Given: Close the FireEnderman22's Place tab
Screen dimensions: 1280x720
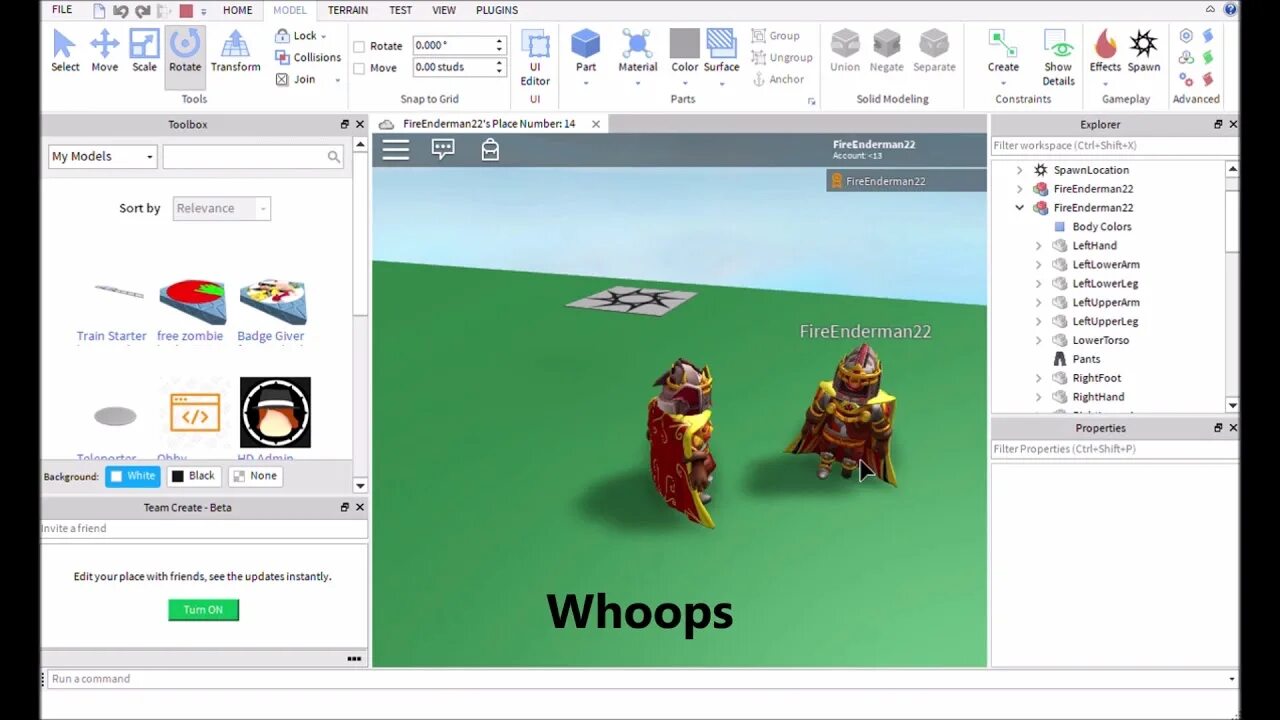Looking at the screenshot, I should (596, 124).
